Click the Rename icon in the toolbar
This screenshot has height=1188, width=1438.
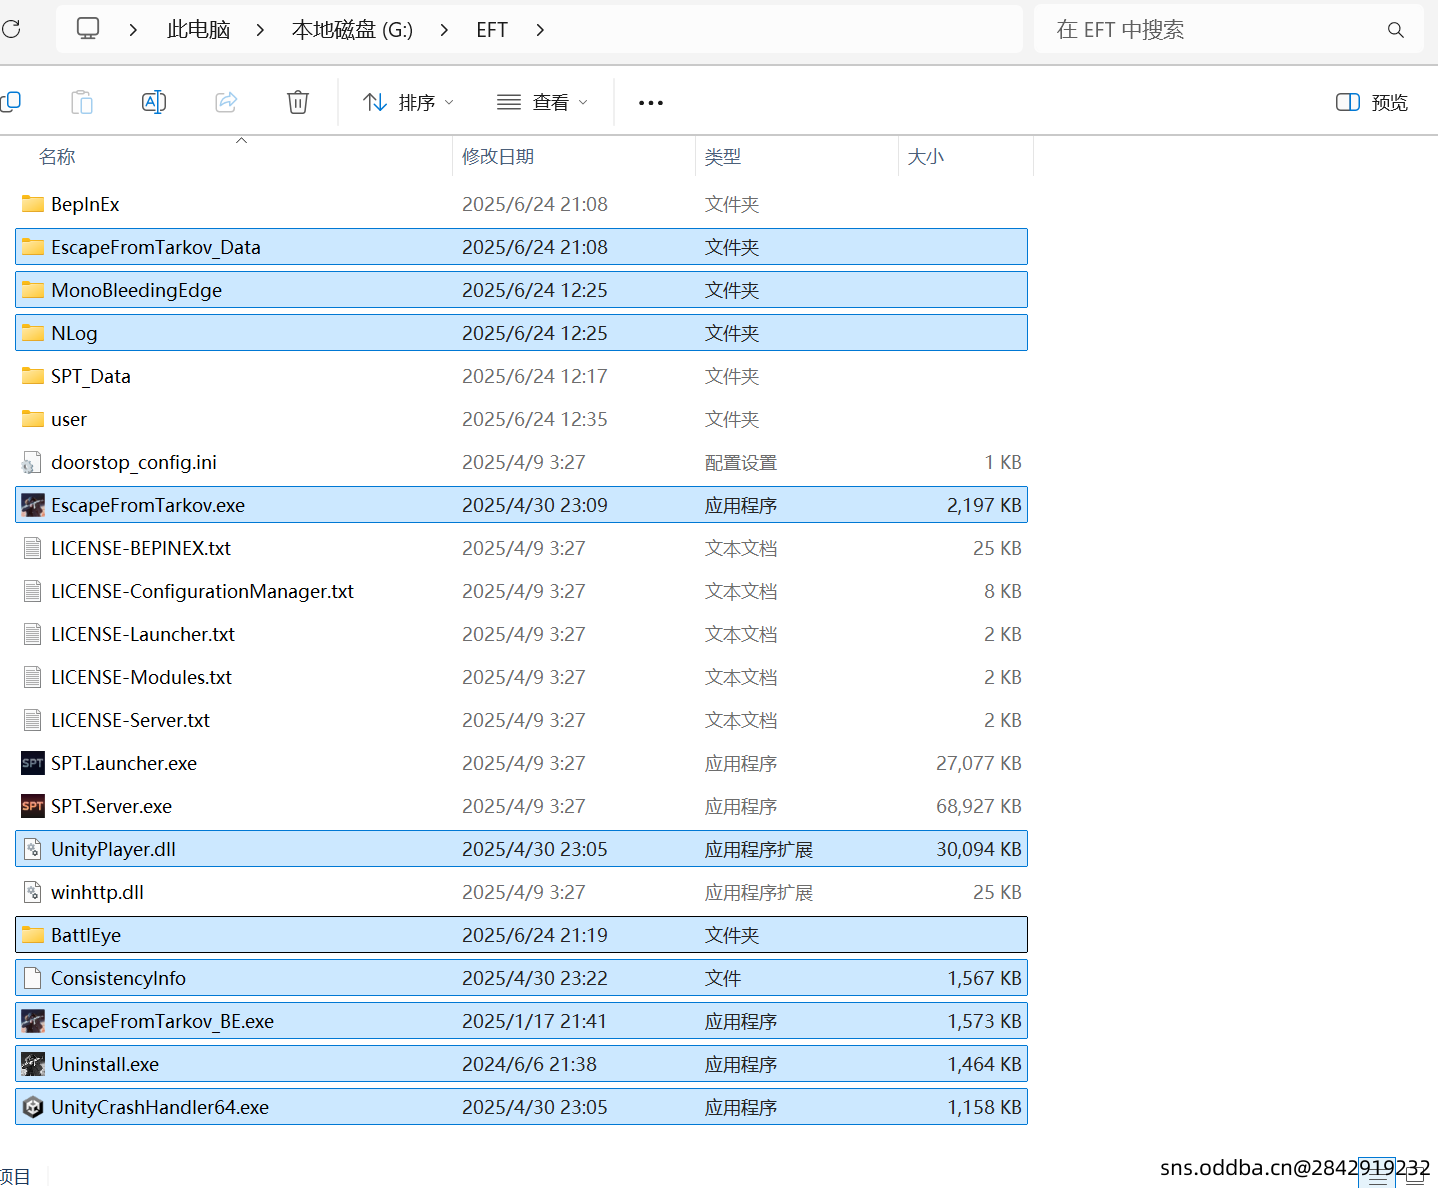coord(154,102)
